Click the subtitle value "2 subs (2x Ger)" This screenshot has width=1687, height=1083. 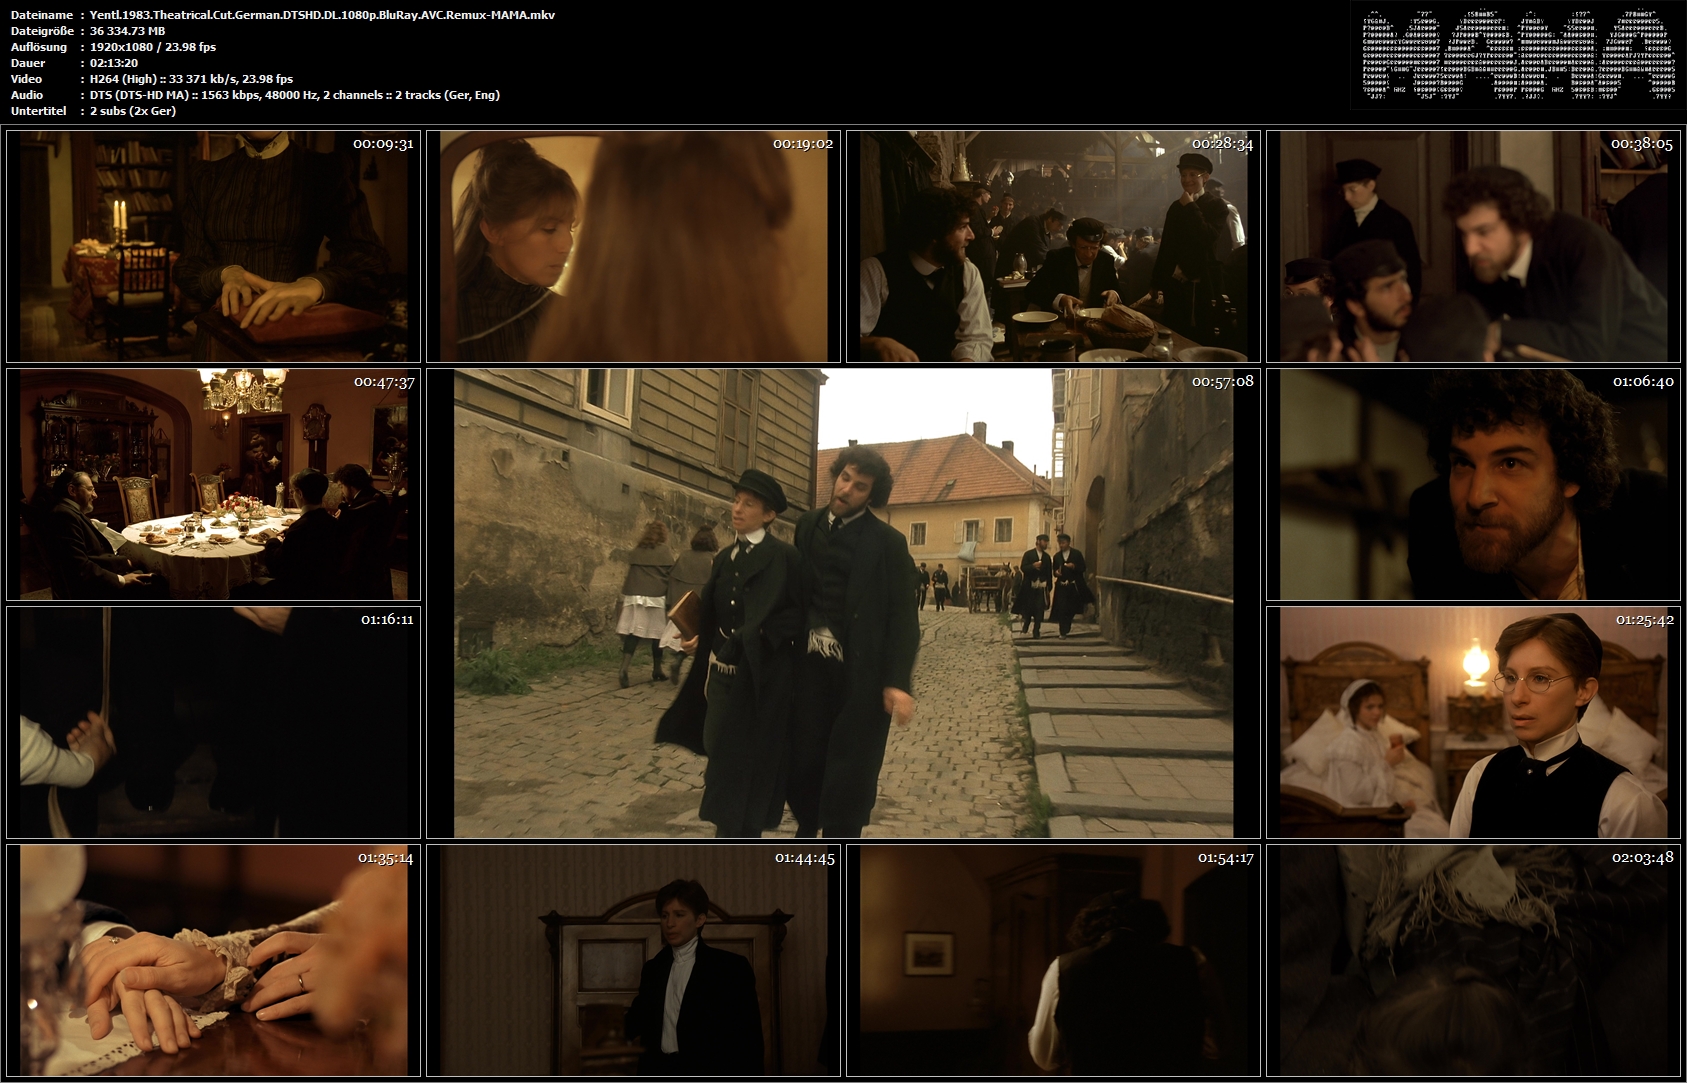[x=133, y=111]
